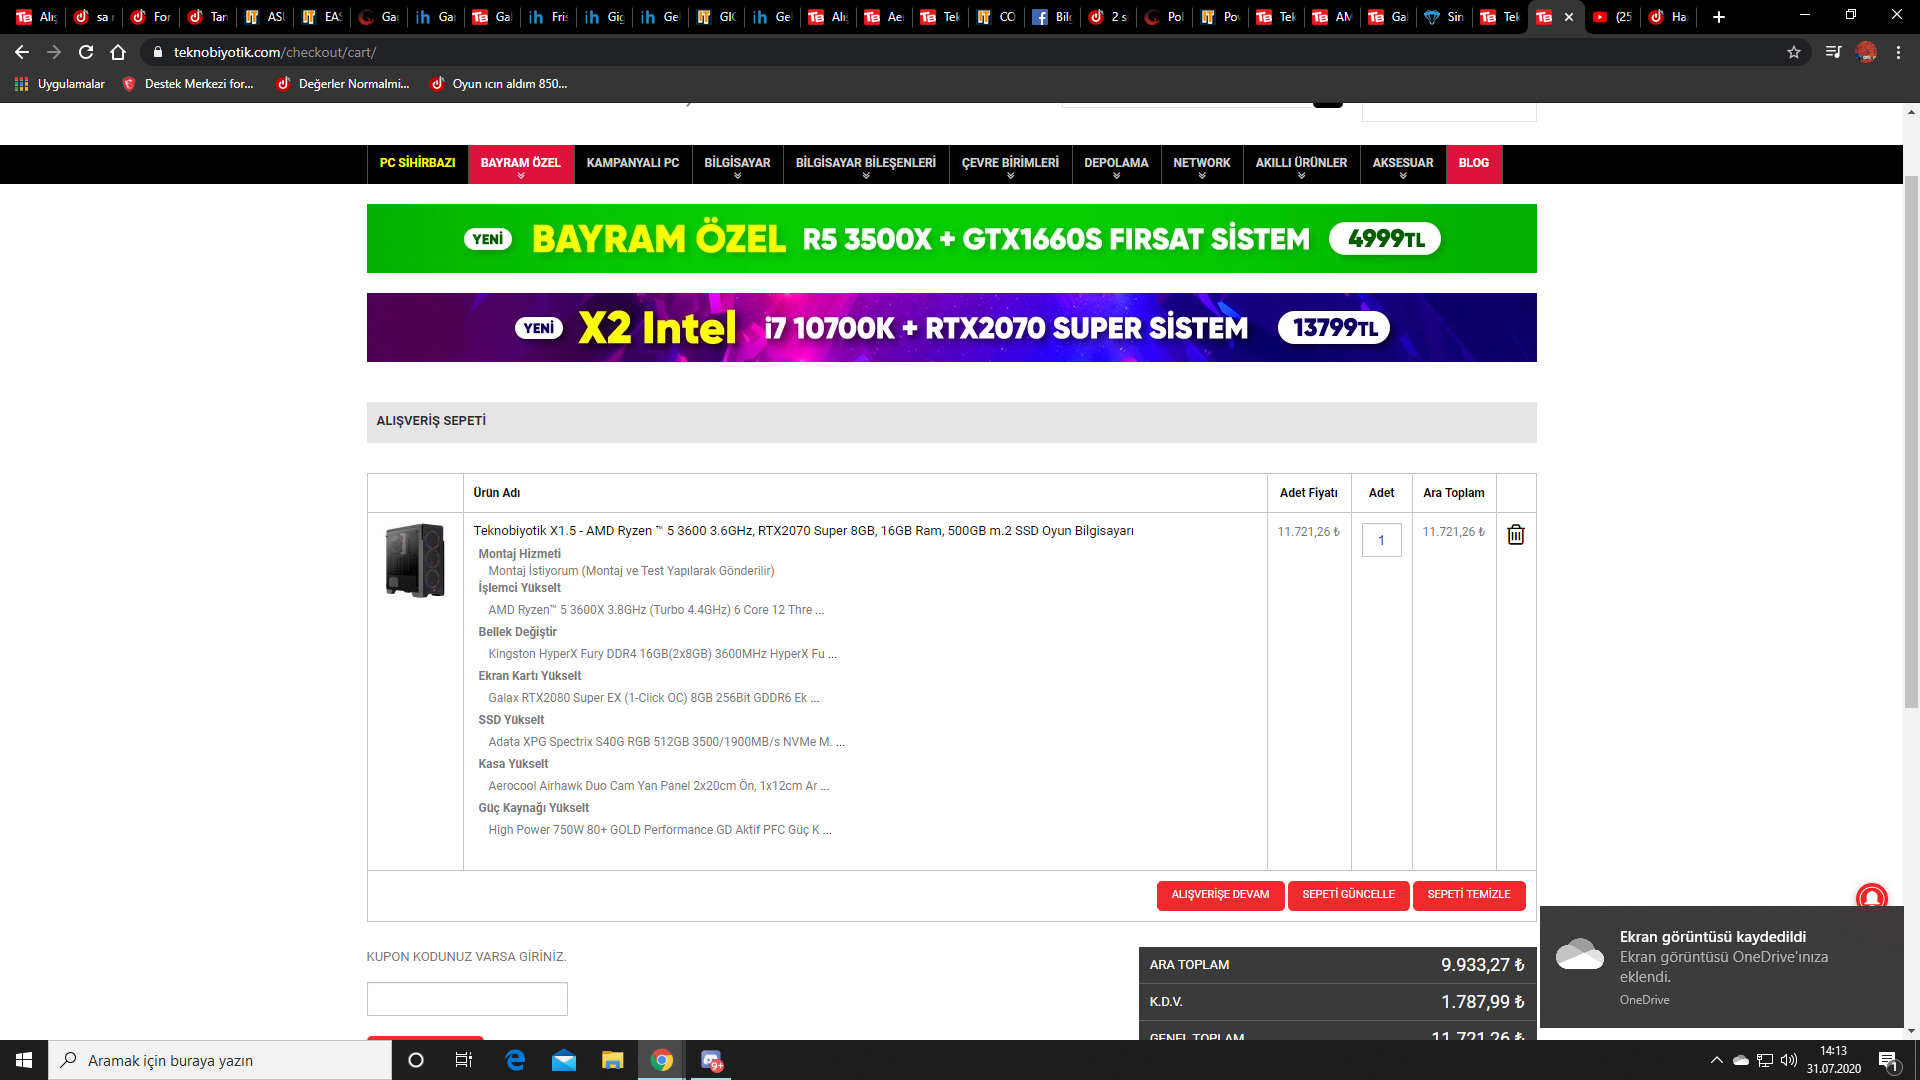Go to the BLOG tab
This screenshot has width=1920, height=1080.
pos(1473,163)
